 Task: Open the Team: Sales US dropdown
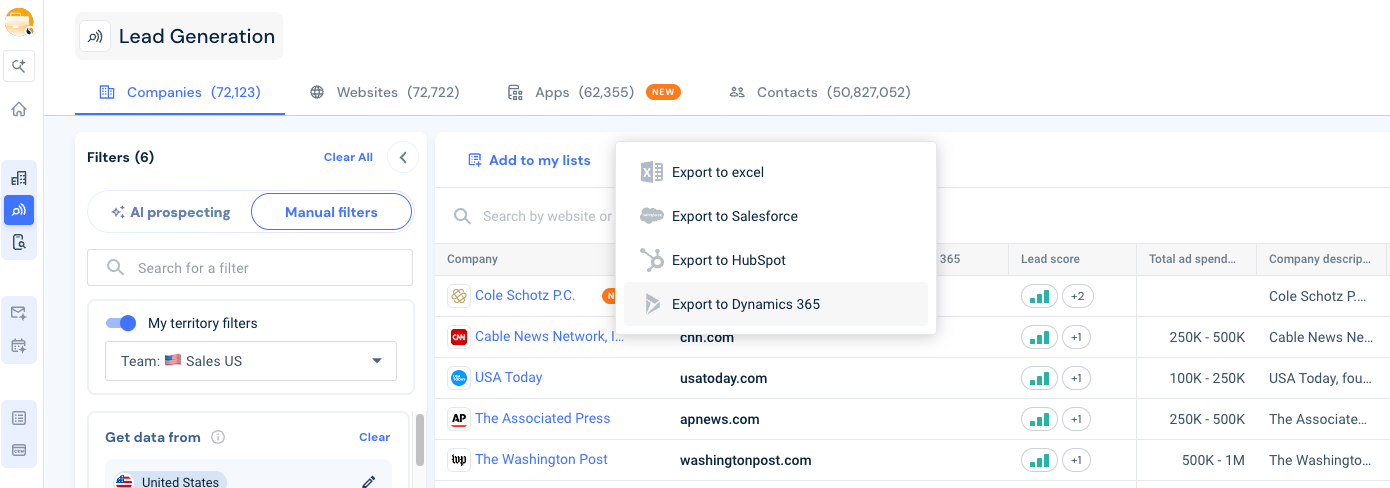pos(250,361)
